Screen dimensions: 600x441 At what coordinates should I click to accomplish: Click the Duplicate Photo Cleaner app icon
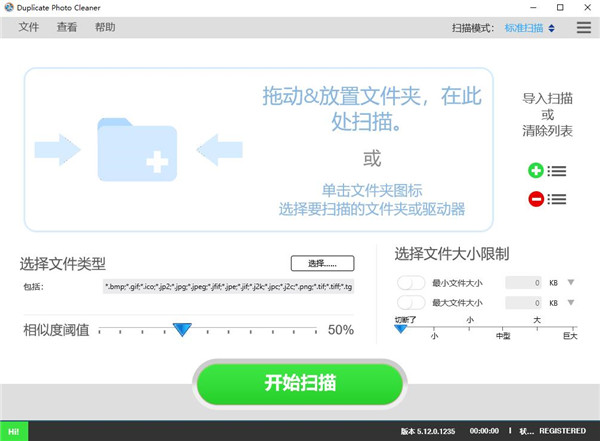[9, 7]
